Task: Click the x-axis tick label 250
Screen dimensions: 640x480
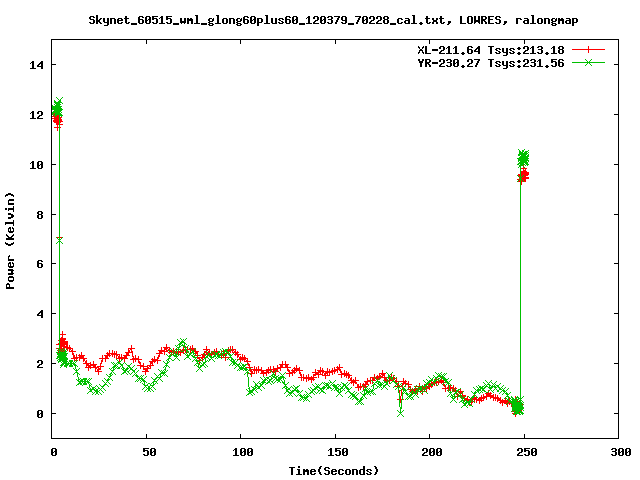Action: (527, 452)
